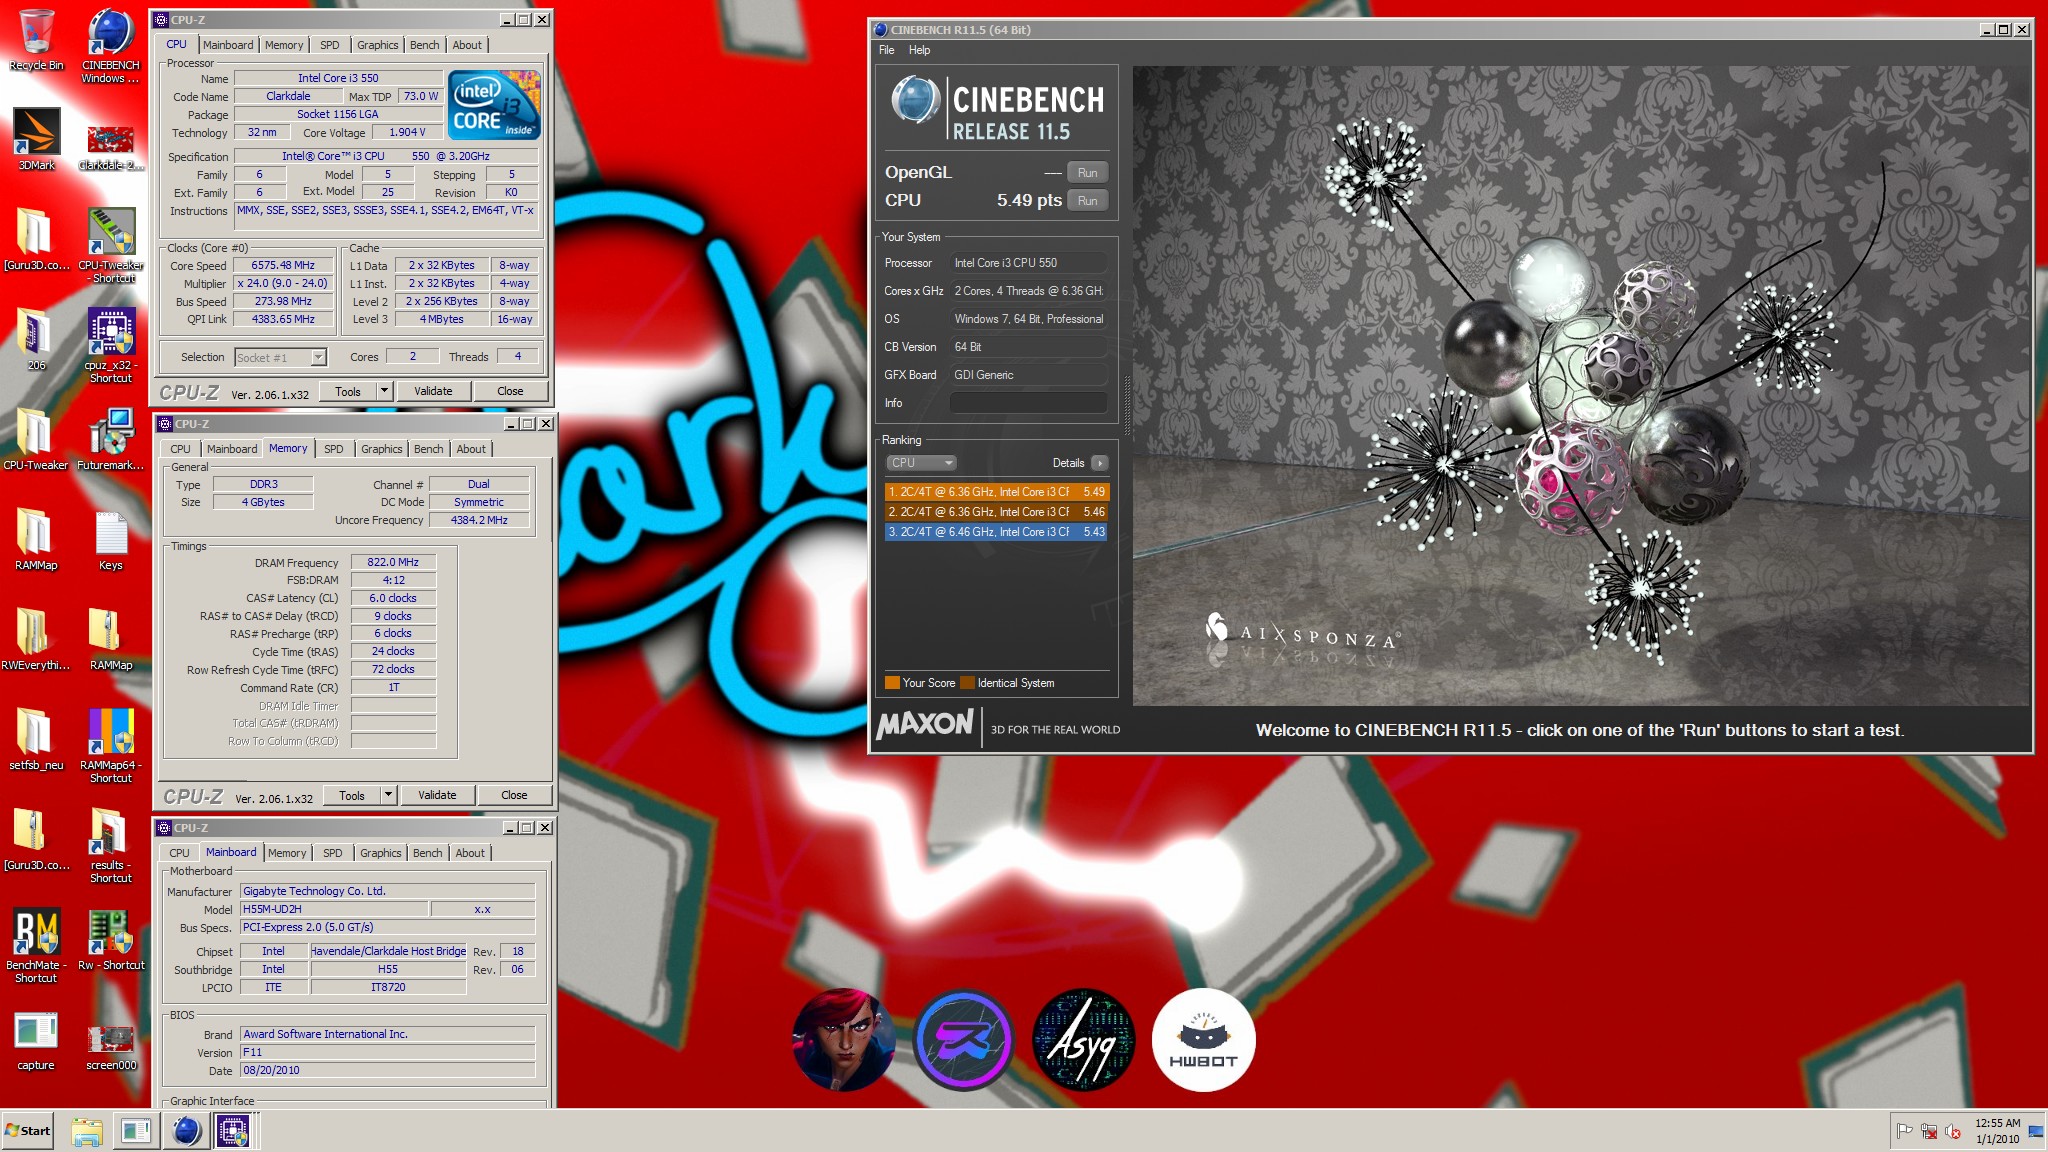
Task: Click the motherboard model H55M-UD2H field
Action: 334,909
